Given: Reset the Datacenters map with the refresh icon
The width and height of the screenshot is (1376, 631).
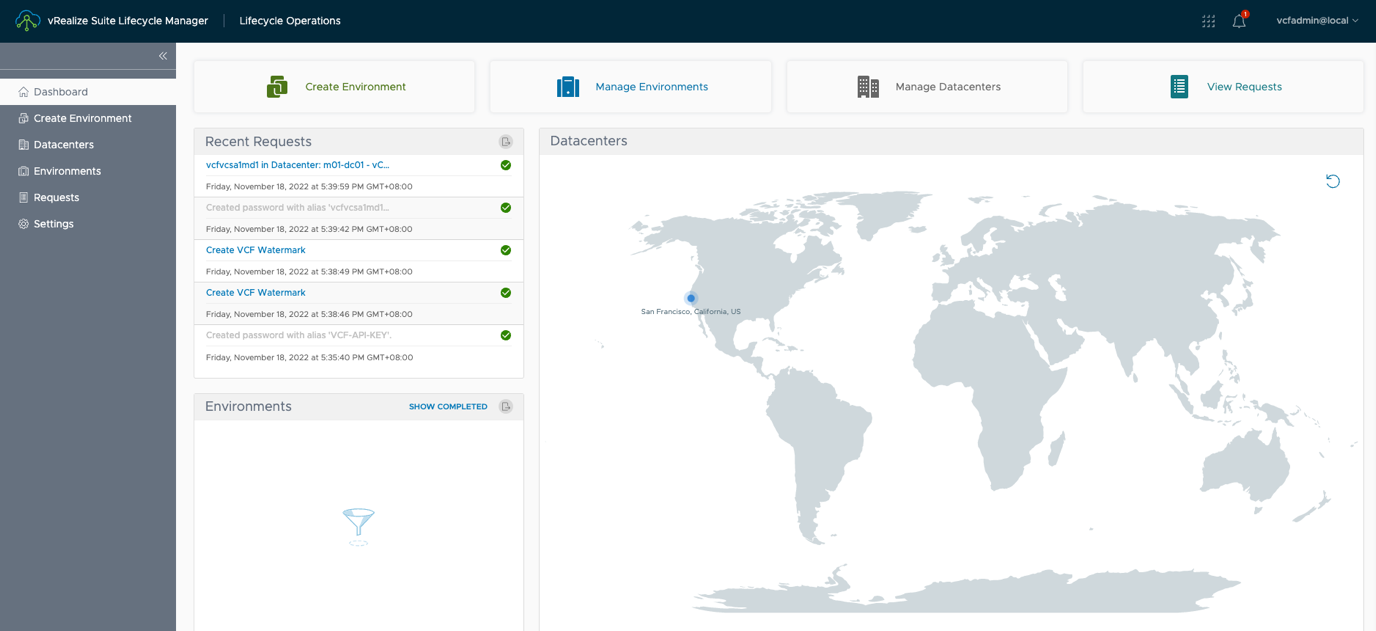Looking at the screenshot, I should coord(1333,181).
